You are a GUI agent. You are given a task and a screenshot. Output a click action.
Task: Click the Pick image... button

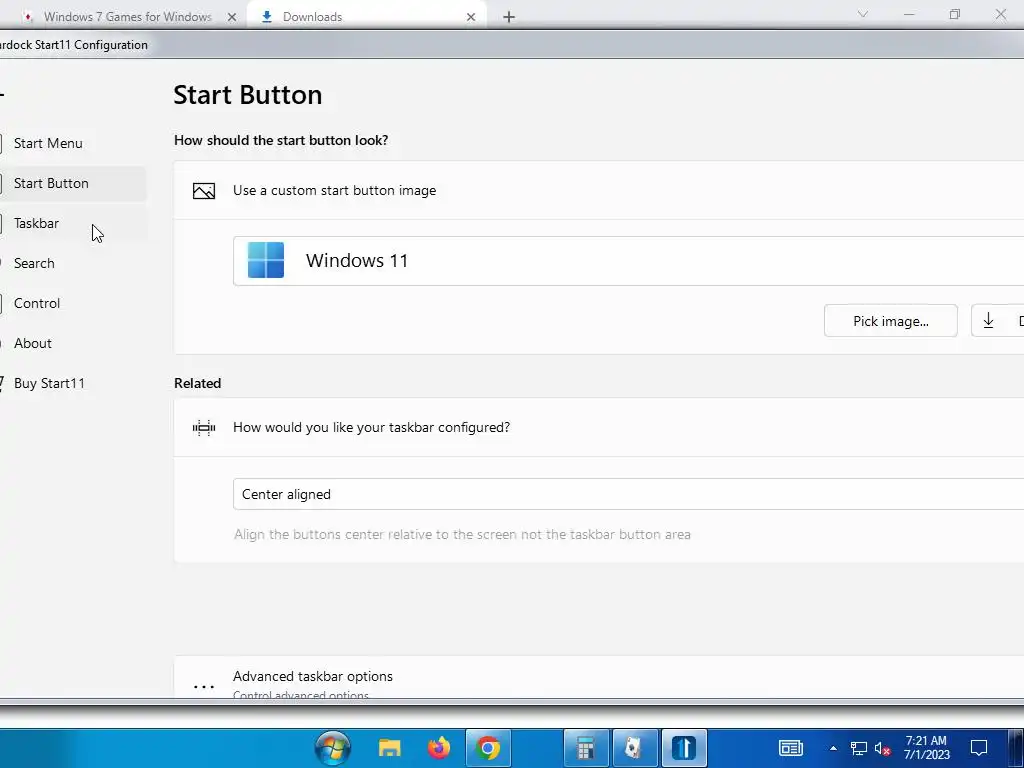point(891,321)
